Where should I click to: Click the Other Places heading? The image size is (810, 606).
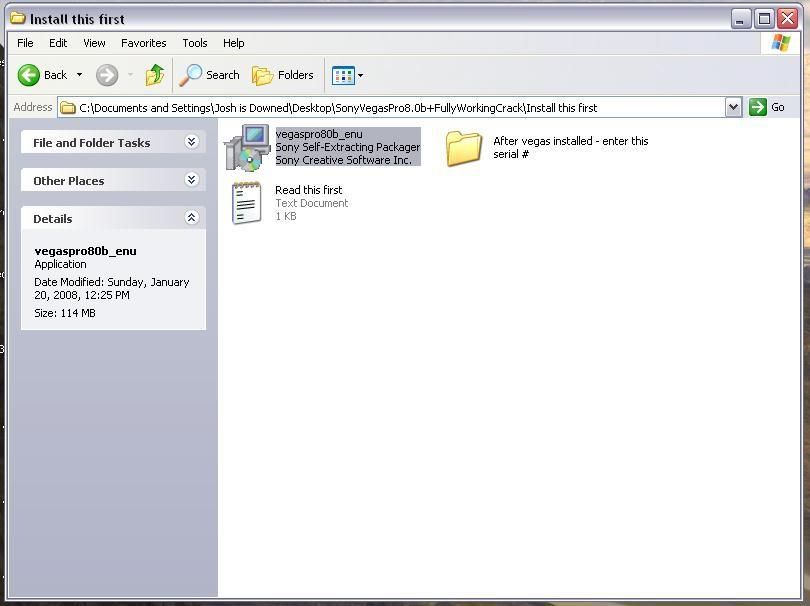click(69, 181)
